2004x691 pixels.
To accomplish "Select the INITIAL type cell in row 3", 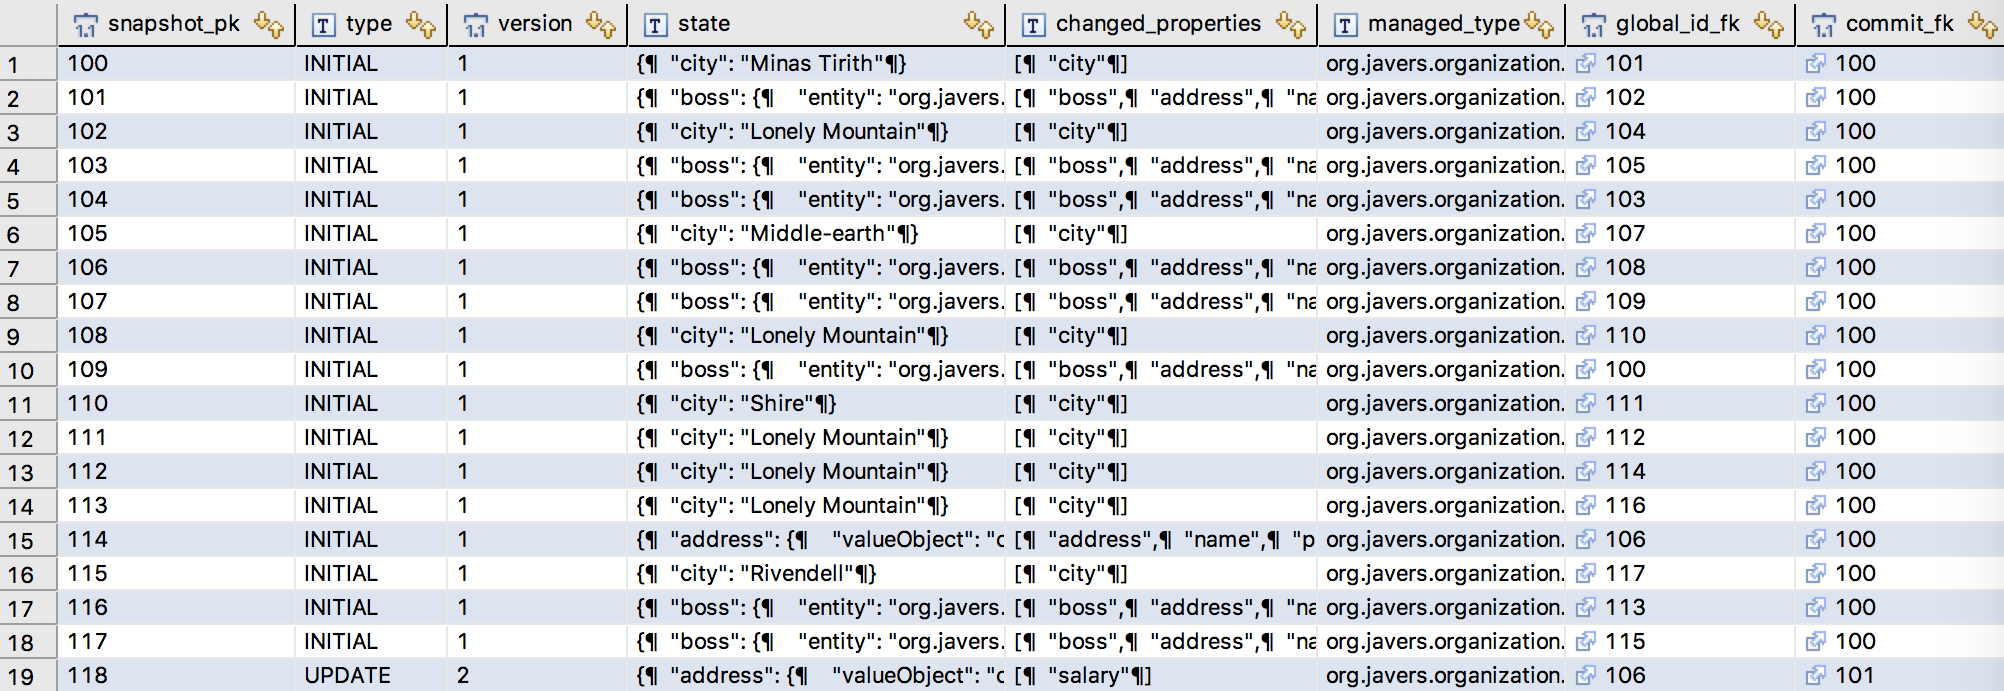I will tap(371, 132).
